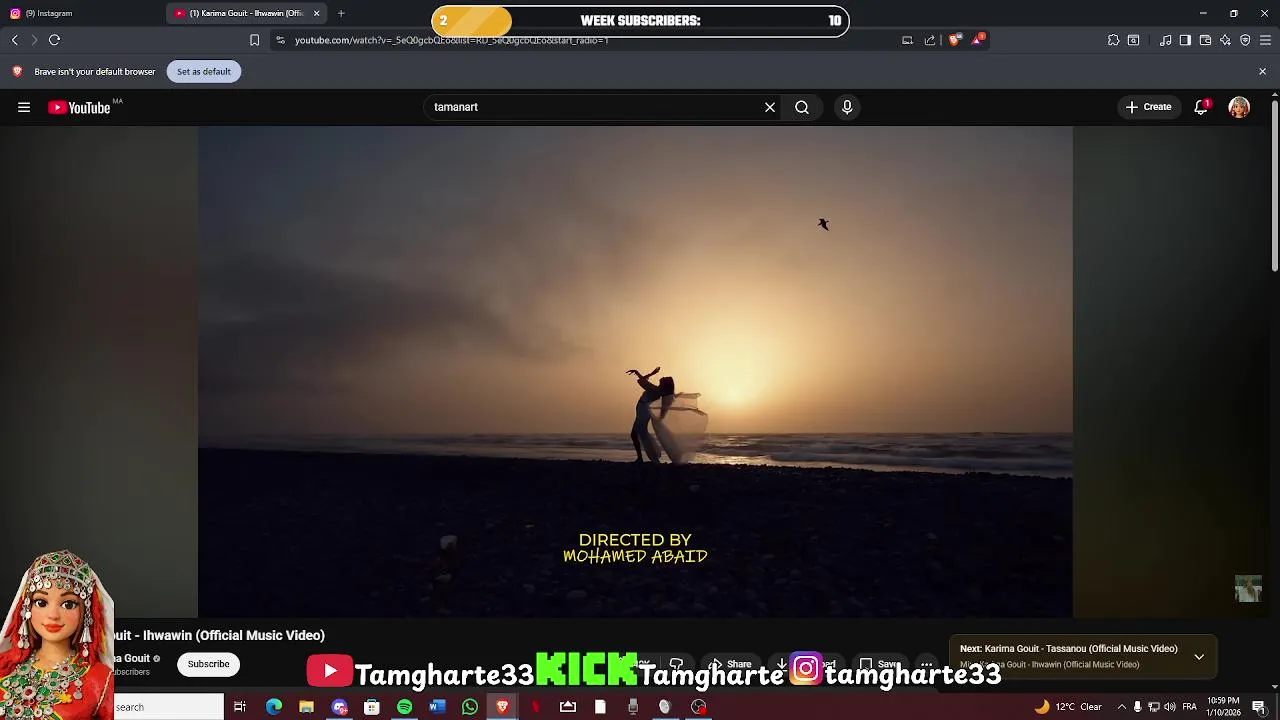Close the Karima Gouit YouTube tab
1280x720 pixels.
[316, 13]
